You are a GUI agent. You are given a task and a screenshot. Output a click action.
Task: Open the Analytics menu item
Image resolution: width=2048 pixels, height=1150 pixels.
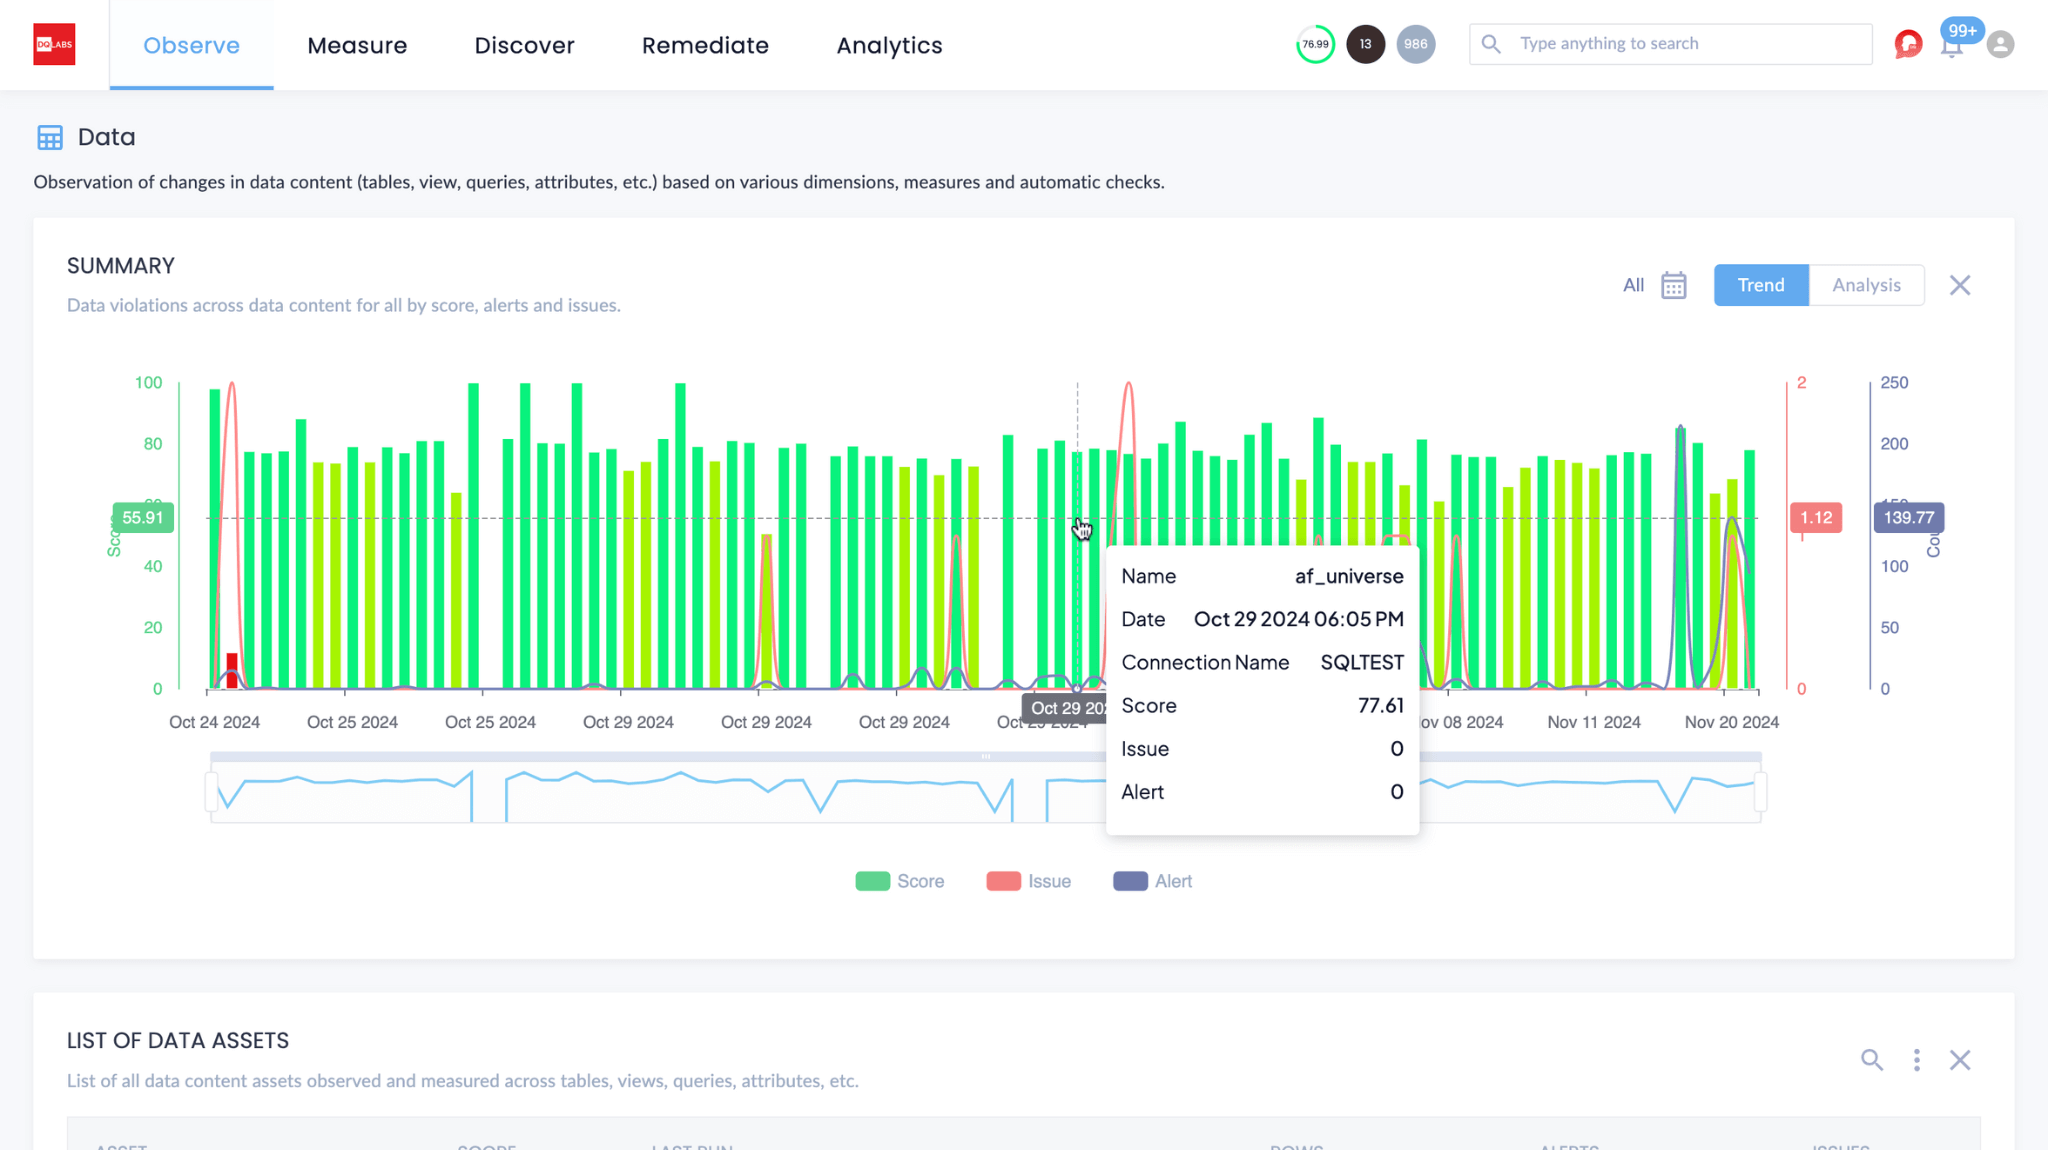pyautogui.click(x=888, y=45)
